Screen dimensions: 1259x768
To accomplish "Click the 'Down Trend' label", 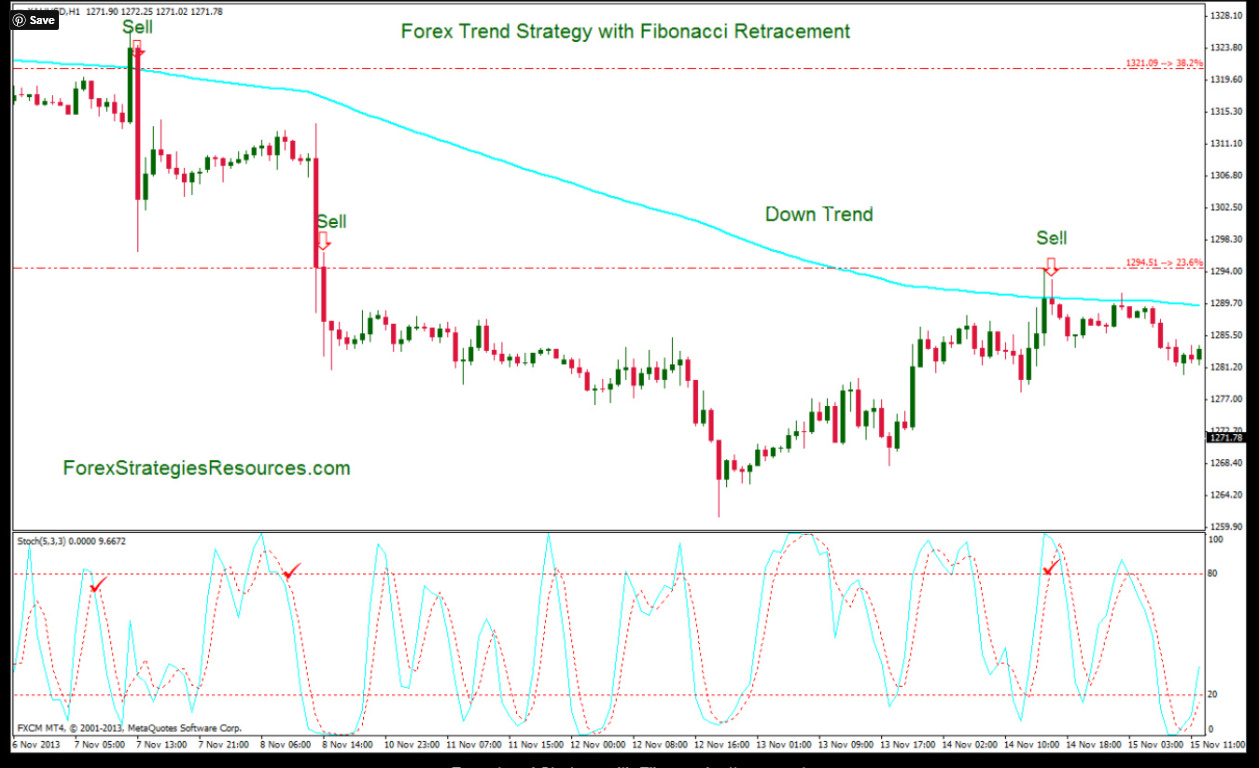I will click(x=818, y=214).
